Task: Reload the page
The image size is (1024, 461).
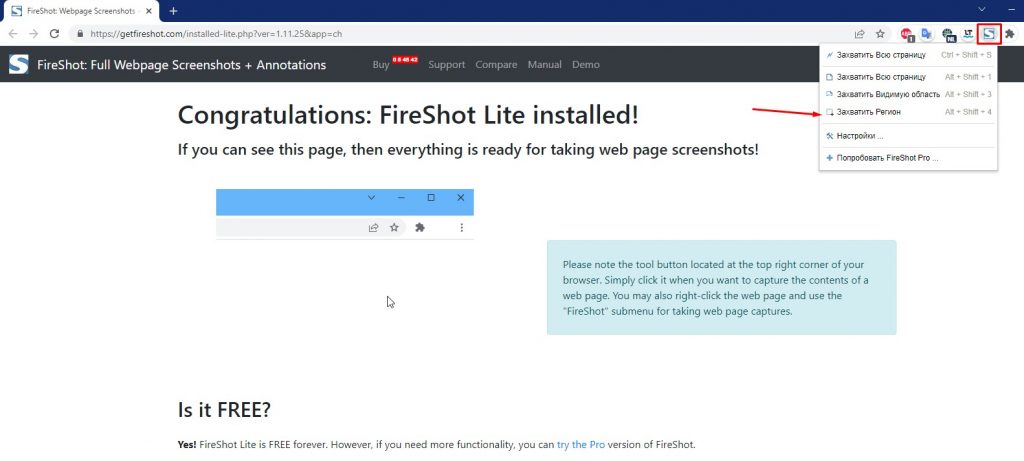Action: pos(54,34)
